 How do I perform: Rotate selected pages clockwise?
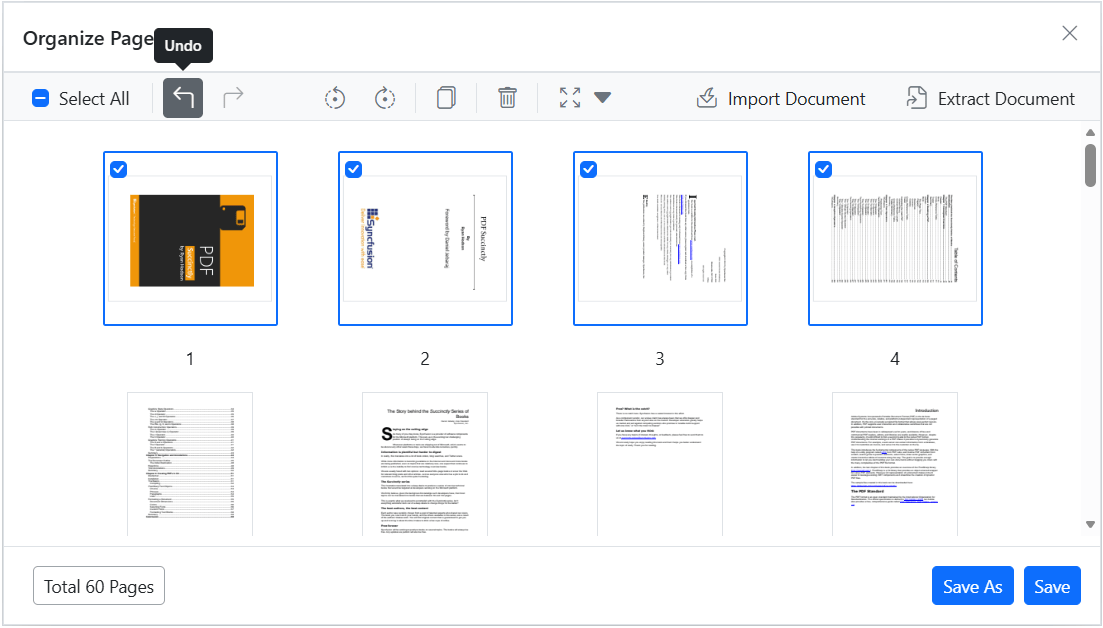384,98
